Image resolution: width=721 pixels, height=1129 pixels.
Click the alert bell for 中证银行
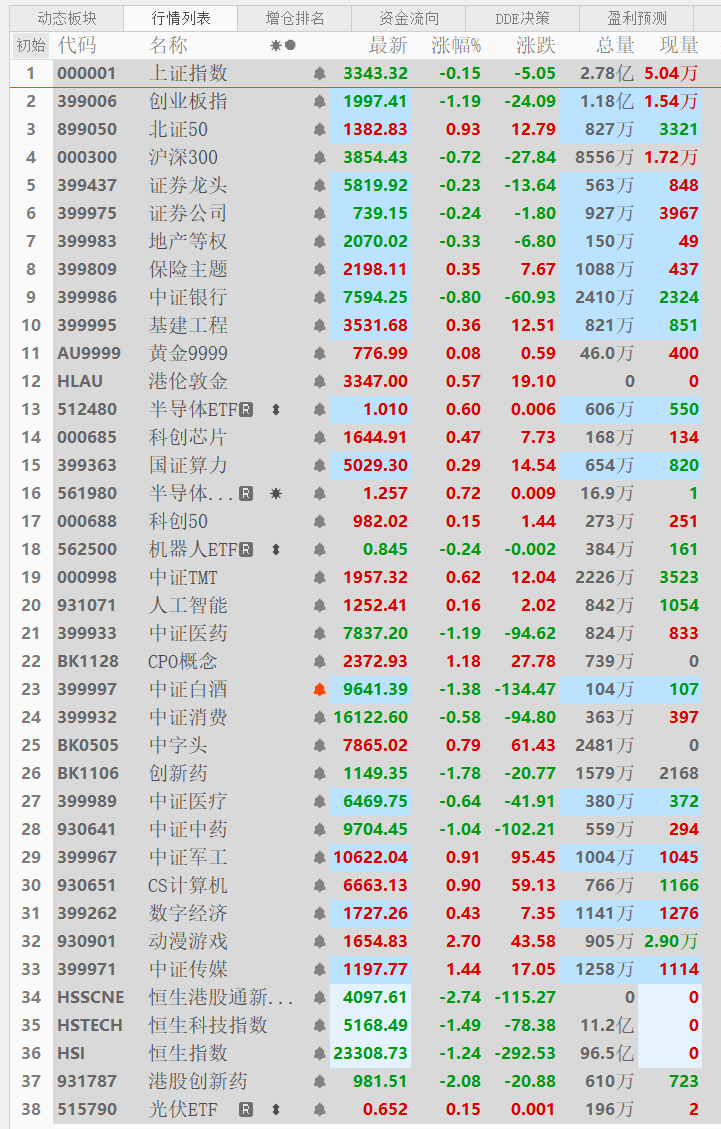point(320,297)
